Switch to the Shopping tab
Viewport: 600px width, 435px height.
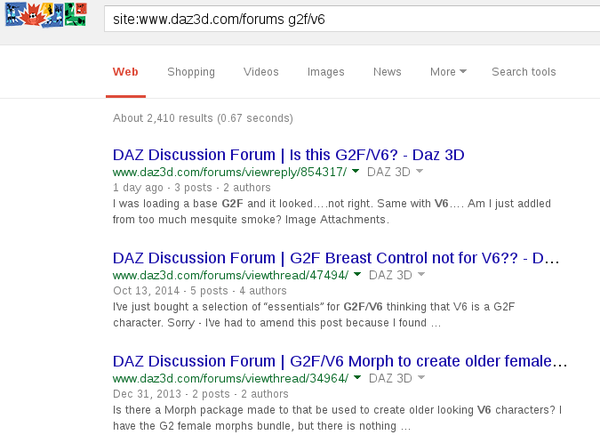[191, 72]
